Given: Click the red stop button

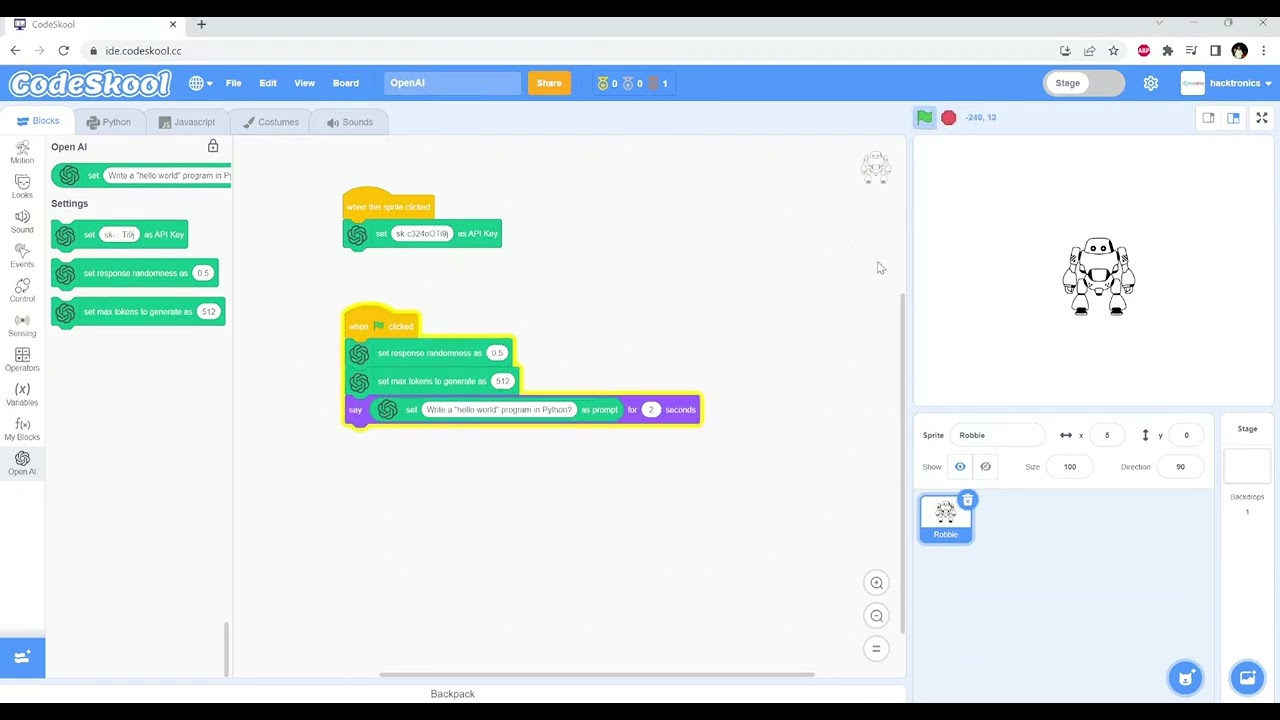Looking at the screenshot, I should pyautogui.click(x=949, y=118).
